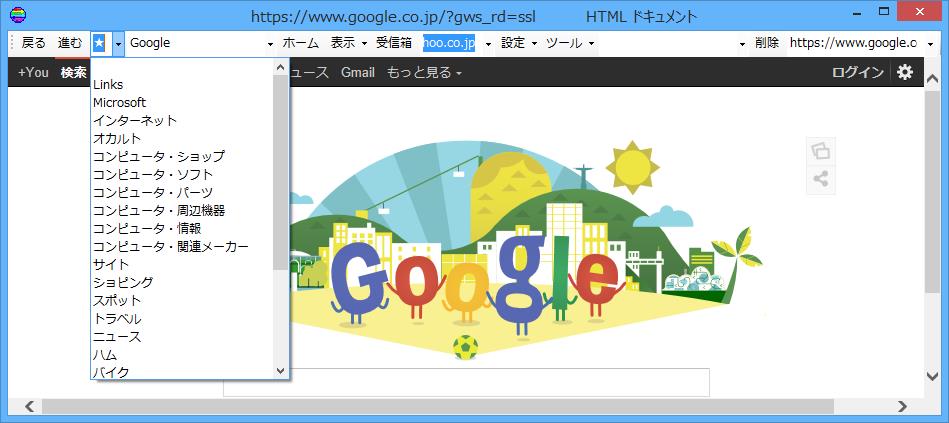949x423 pixels.
Task: Select ハム in favorites list
Action: click(105, 355)
